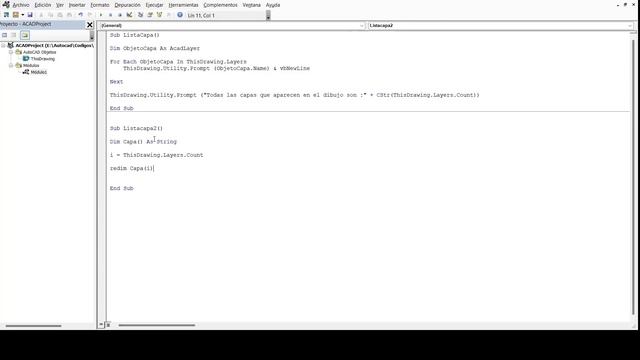Select the AutoCAD Objetos folder
This screenshot has width=640, height=360.
coord(39,52)
